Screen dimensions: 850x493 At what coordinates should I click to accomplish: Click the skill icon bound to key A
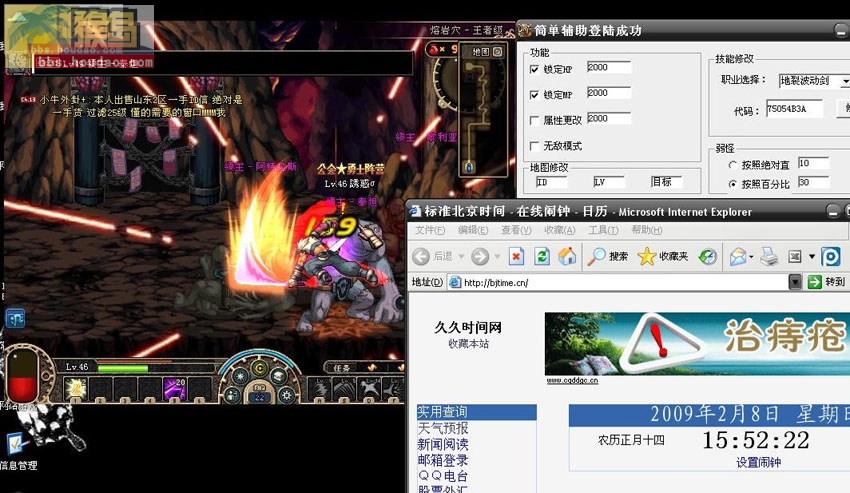320,390
